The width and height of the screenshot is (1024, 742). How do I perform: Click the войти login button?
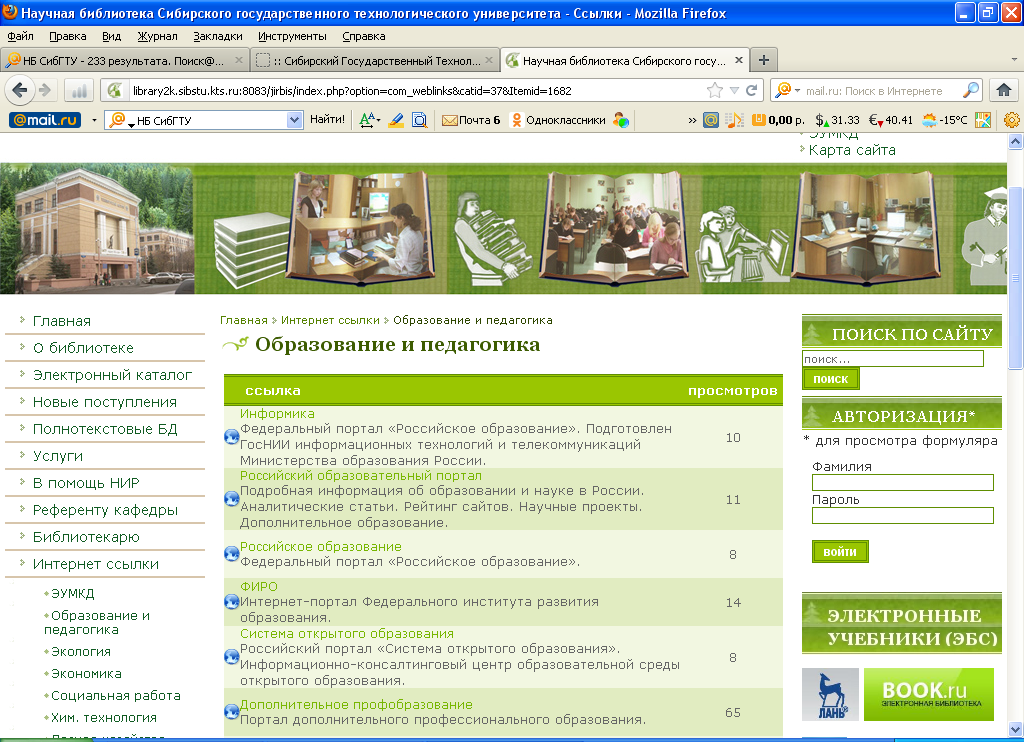click(x=840, y=551)
